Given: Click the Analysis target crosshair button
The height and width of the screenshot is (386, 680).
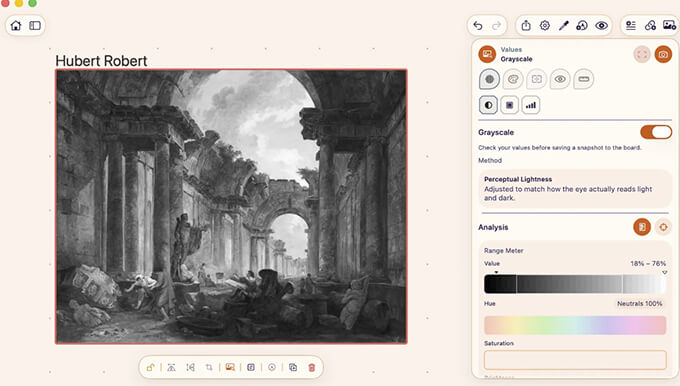Looking at the screenshot, I should click(663, 227).
